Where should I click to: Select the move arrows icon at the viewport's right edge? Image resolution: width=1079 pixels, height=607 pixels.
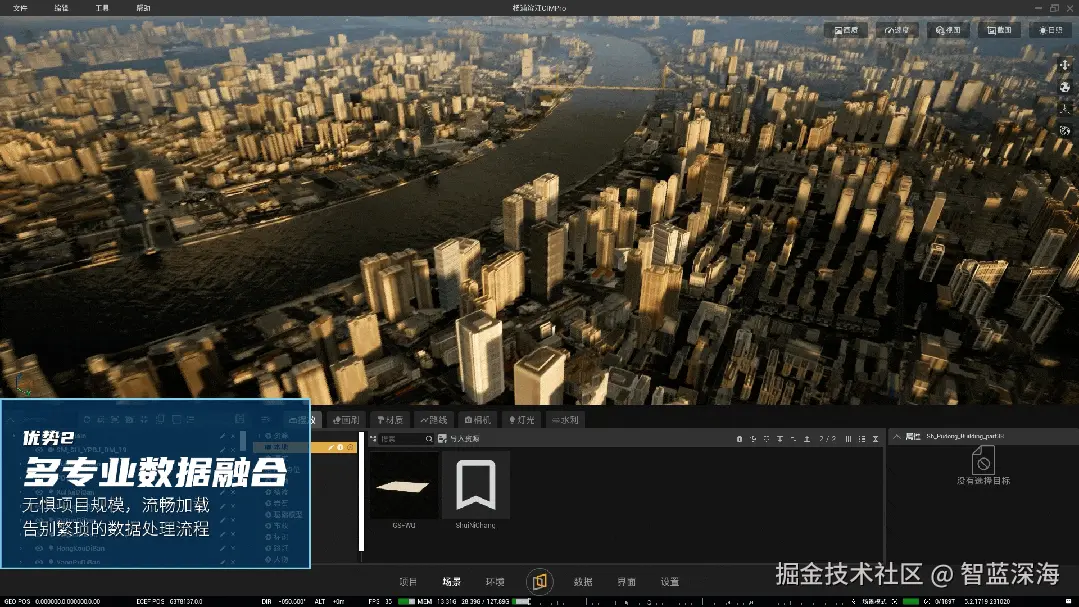[1065, 65]
